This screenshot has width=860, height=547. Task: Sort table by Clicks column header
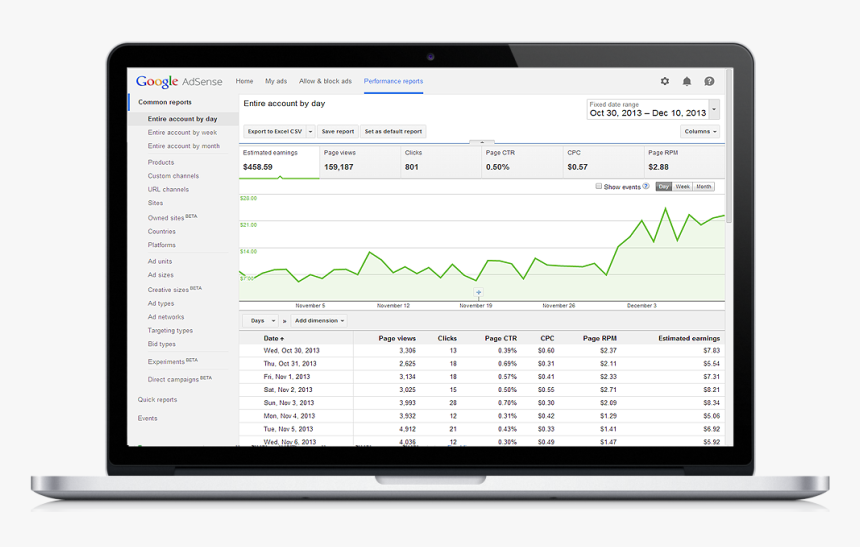pos(447,339)
